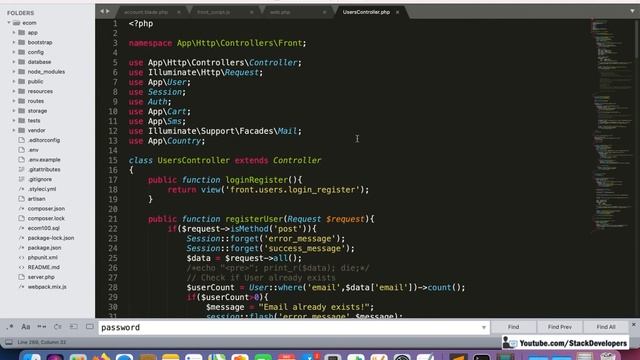This screenshot has width=640, height=360.
Task: Toggle case sensitive search (Aa)
Action: tap(26, 327)
